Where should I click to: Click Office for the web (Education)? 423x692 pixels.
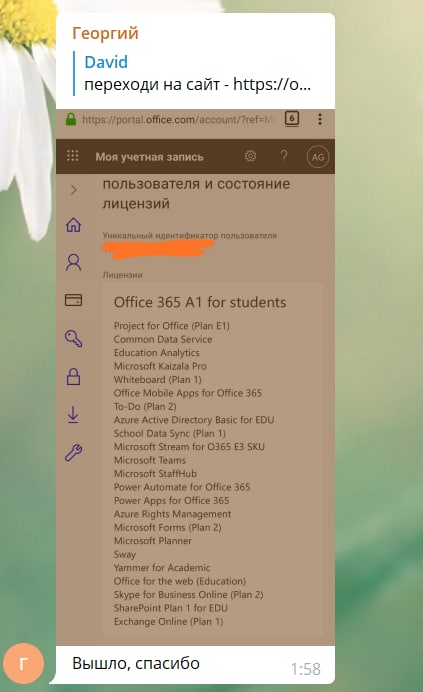[x=180, y=581]
